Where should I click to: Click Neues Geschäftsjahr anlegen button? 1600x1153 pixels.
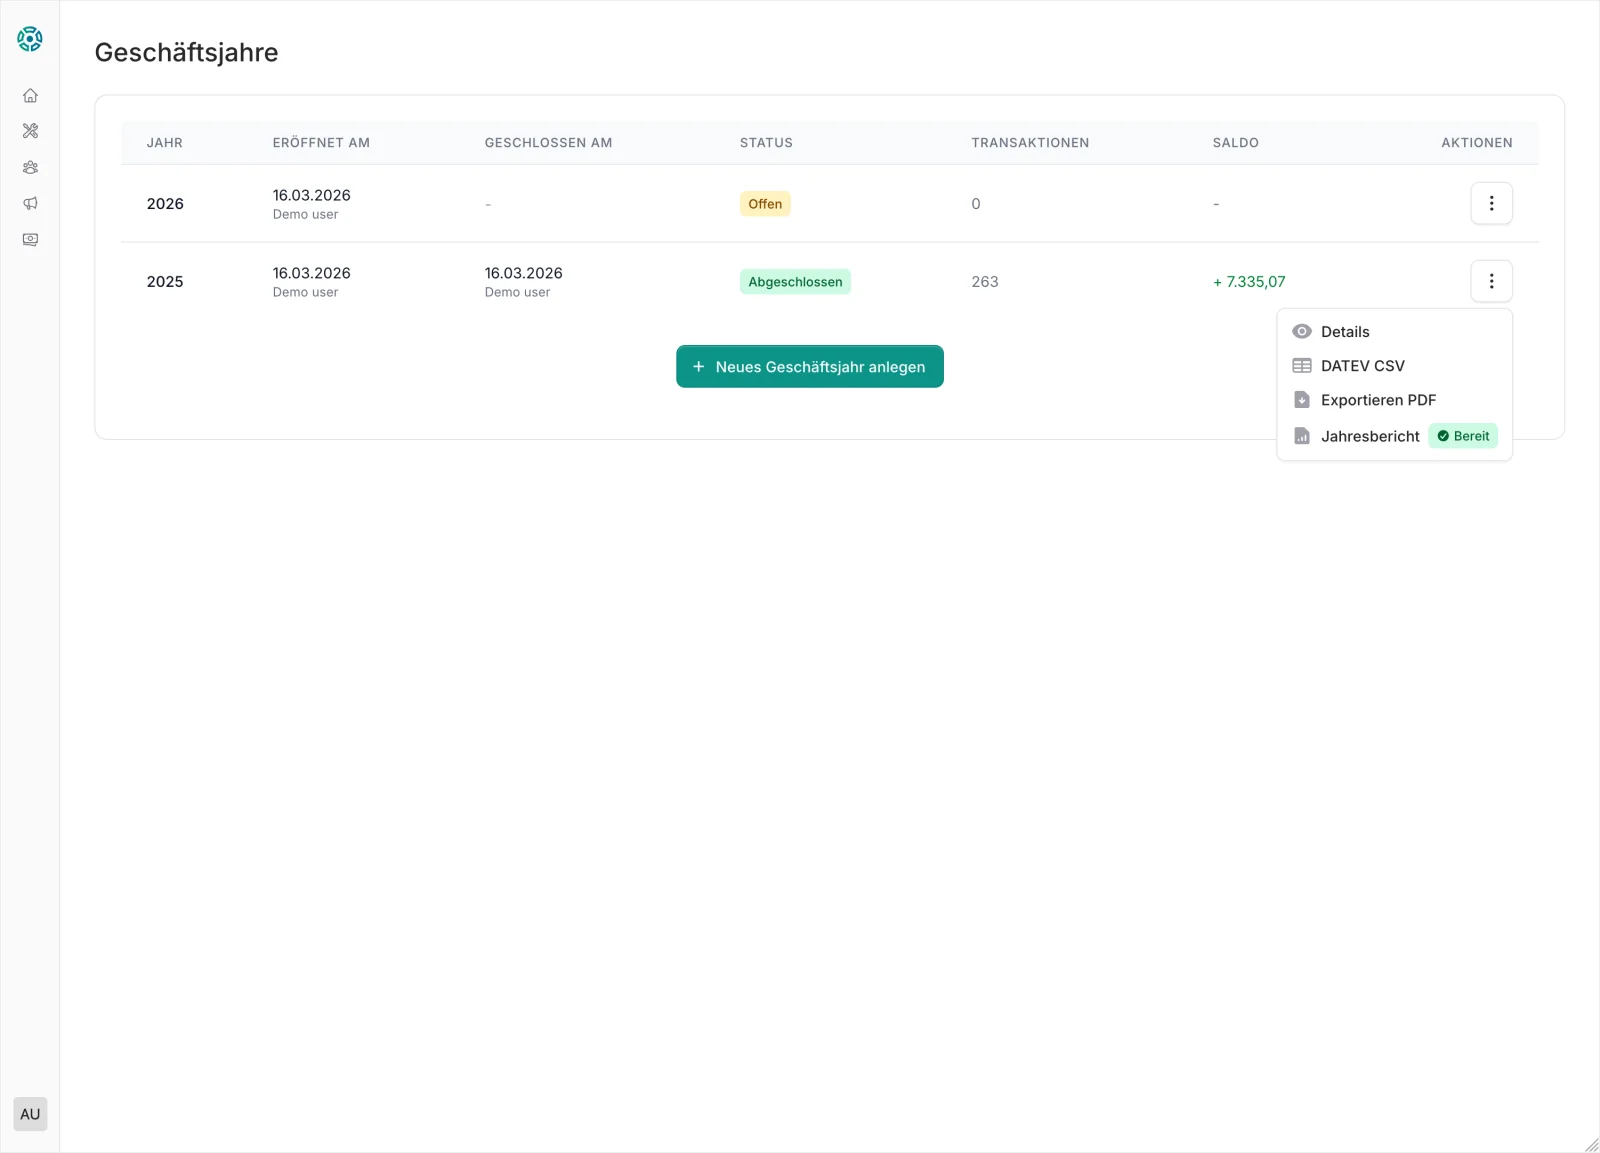tap(809, 367)
